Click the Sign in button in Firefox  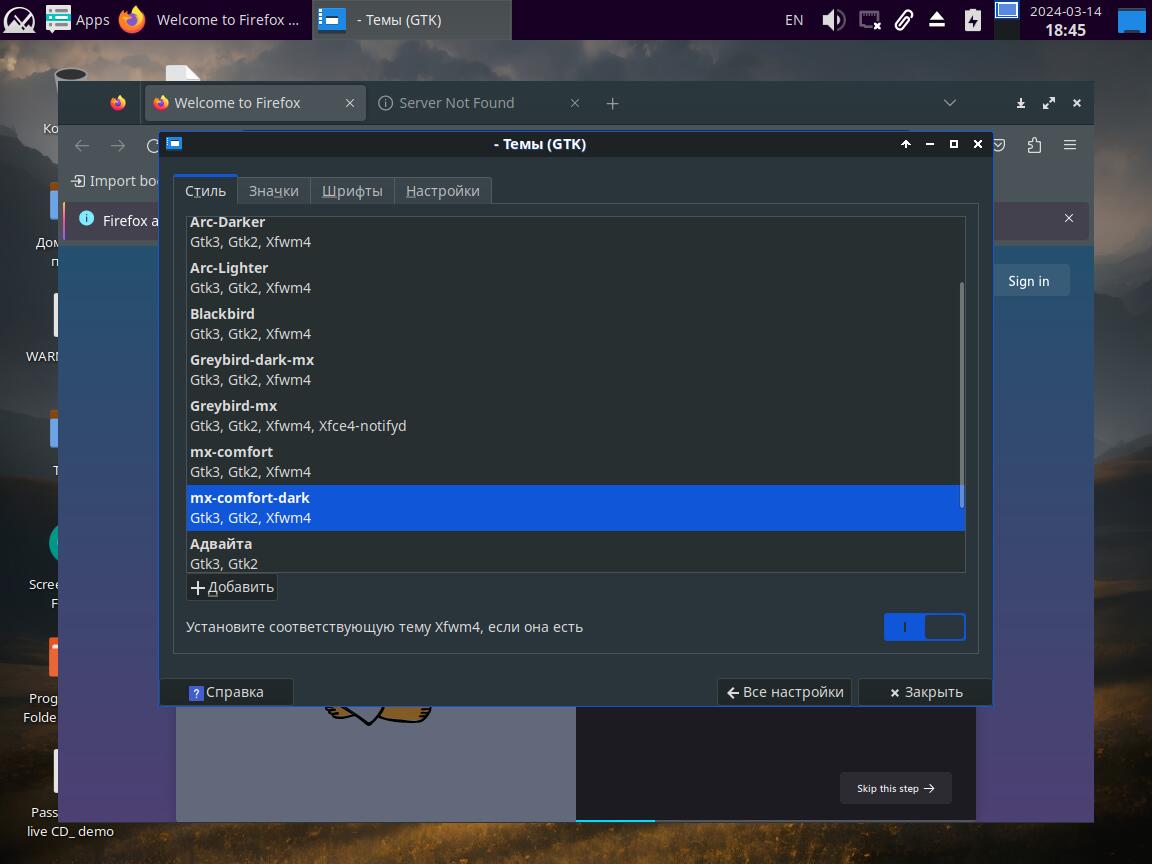tap(1029, 281)
